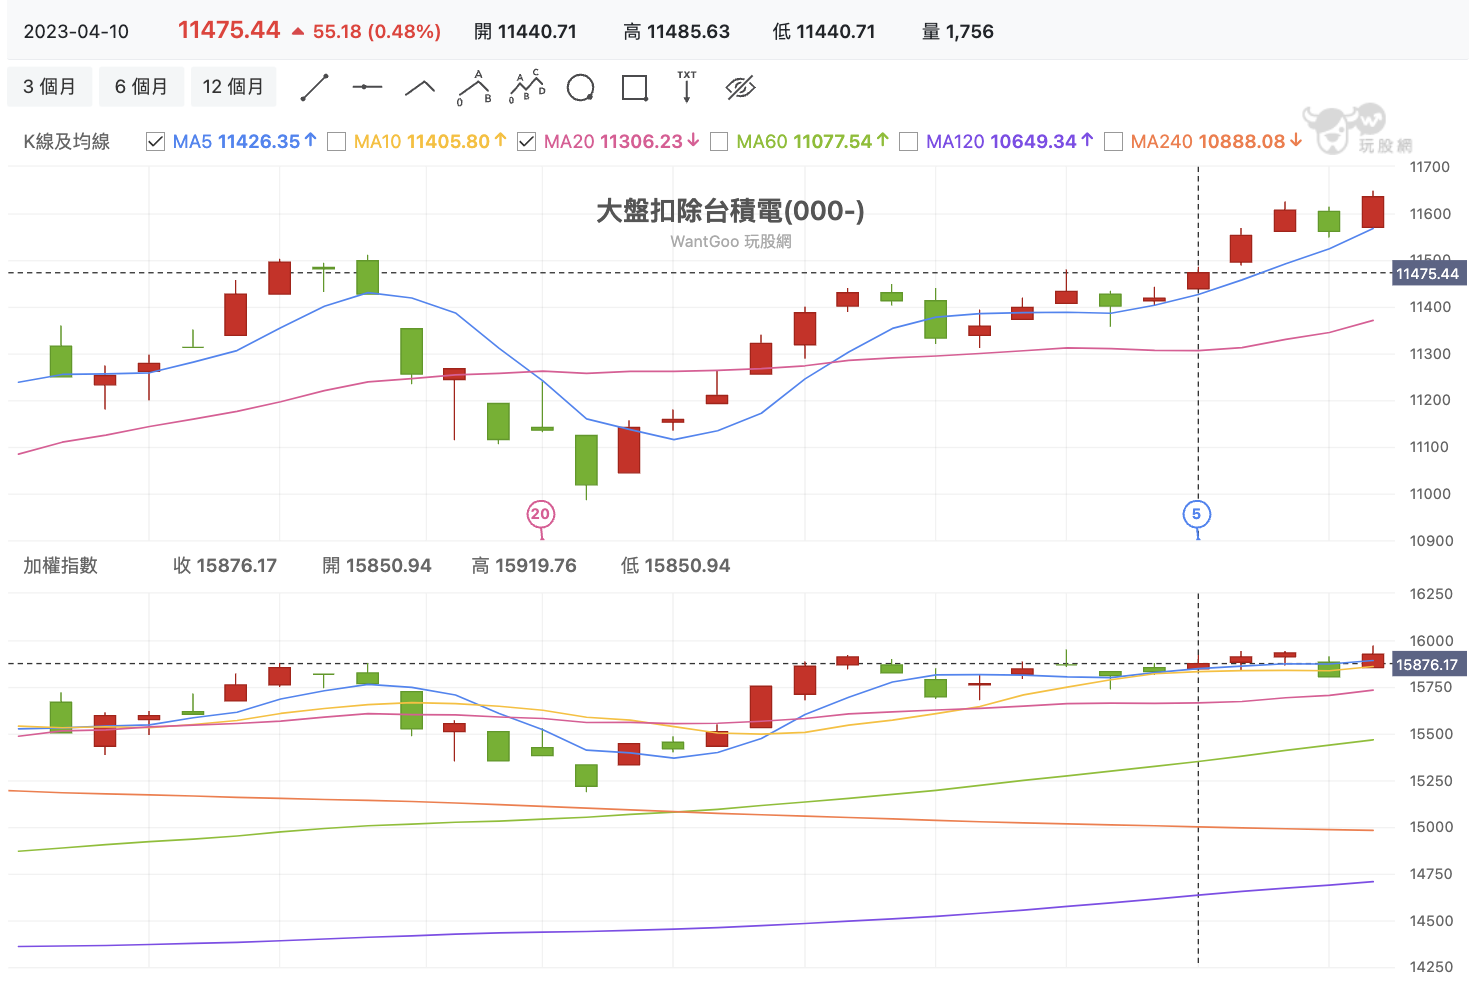The image size is (1470, 984).
Task: Select the rectangle drawing tool
Action: [x=634, y=88]
